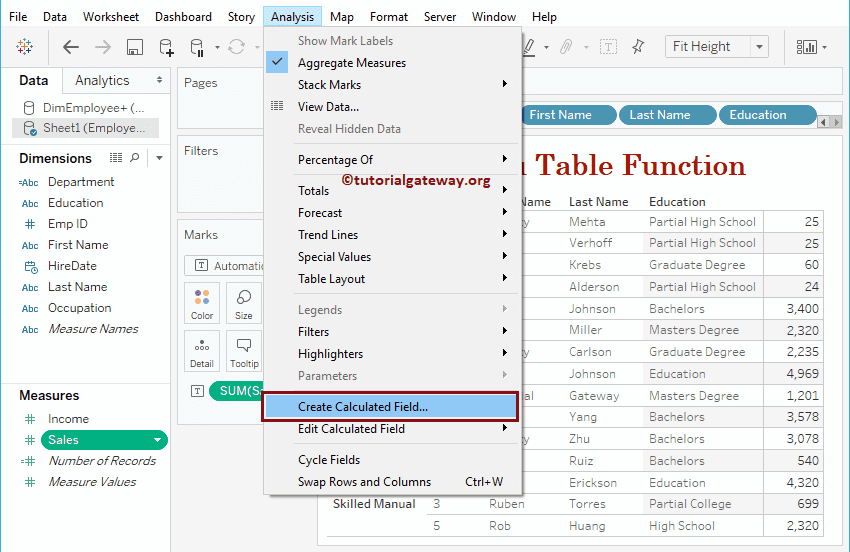The image size is (850, 552).
Task: Choose Cycle Fields menu entry
Action: (x=392, y=460)
